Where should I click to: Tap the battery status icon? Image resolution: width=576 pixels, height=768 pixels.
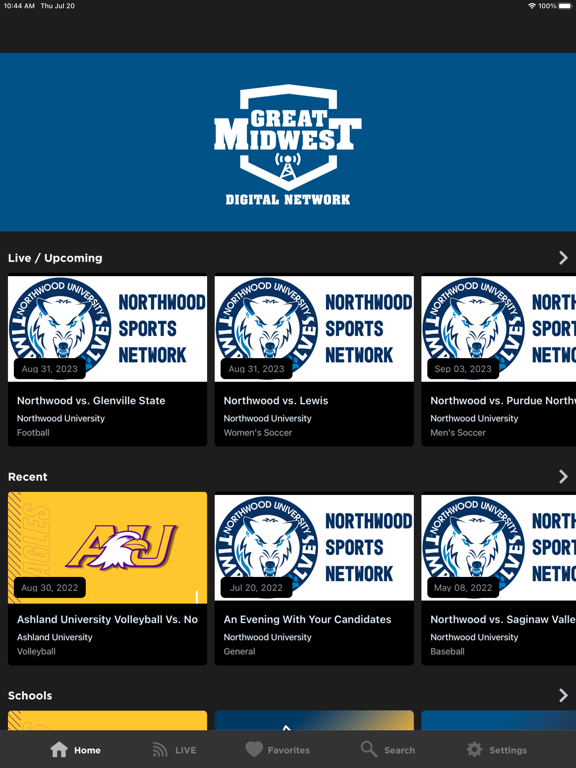[x=565, y=6]
